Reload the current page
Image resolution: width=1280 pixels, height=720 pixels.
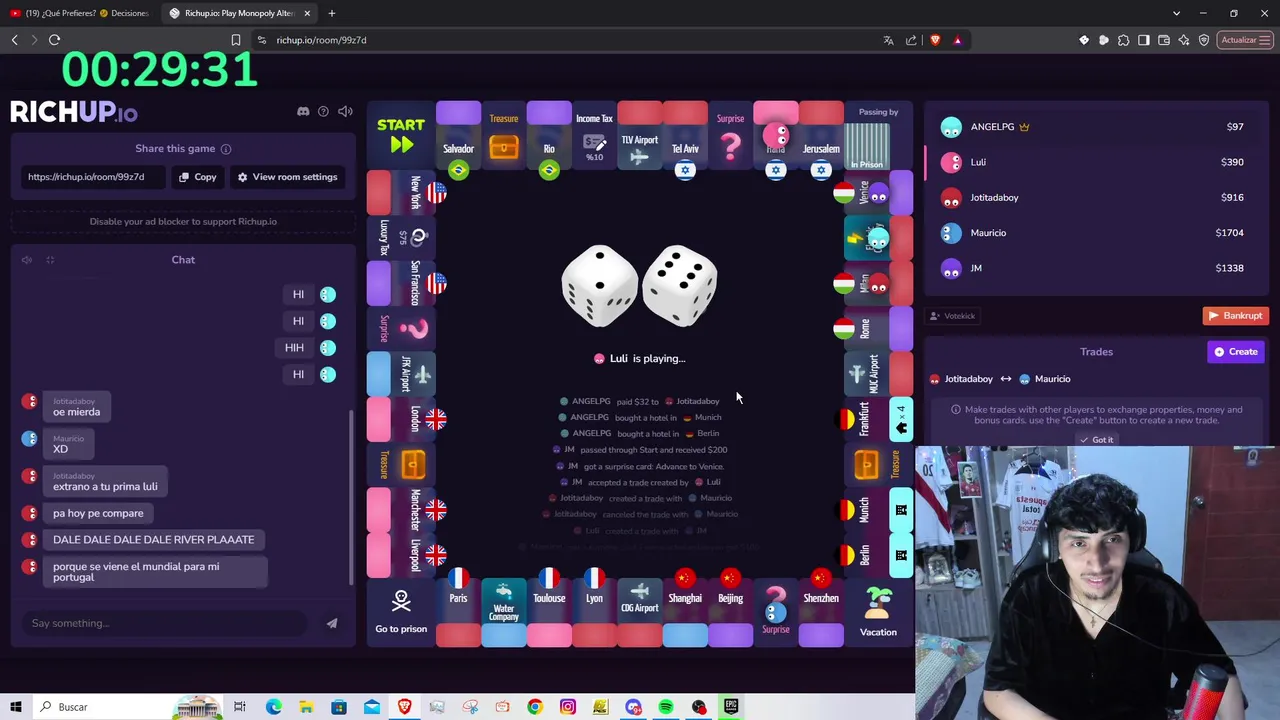point(54,40)
